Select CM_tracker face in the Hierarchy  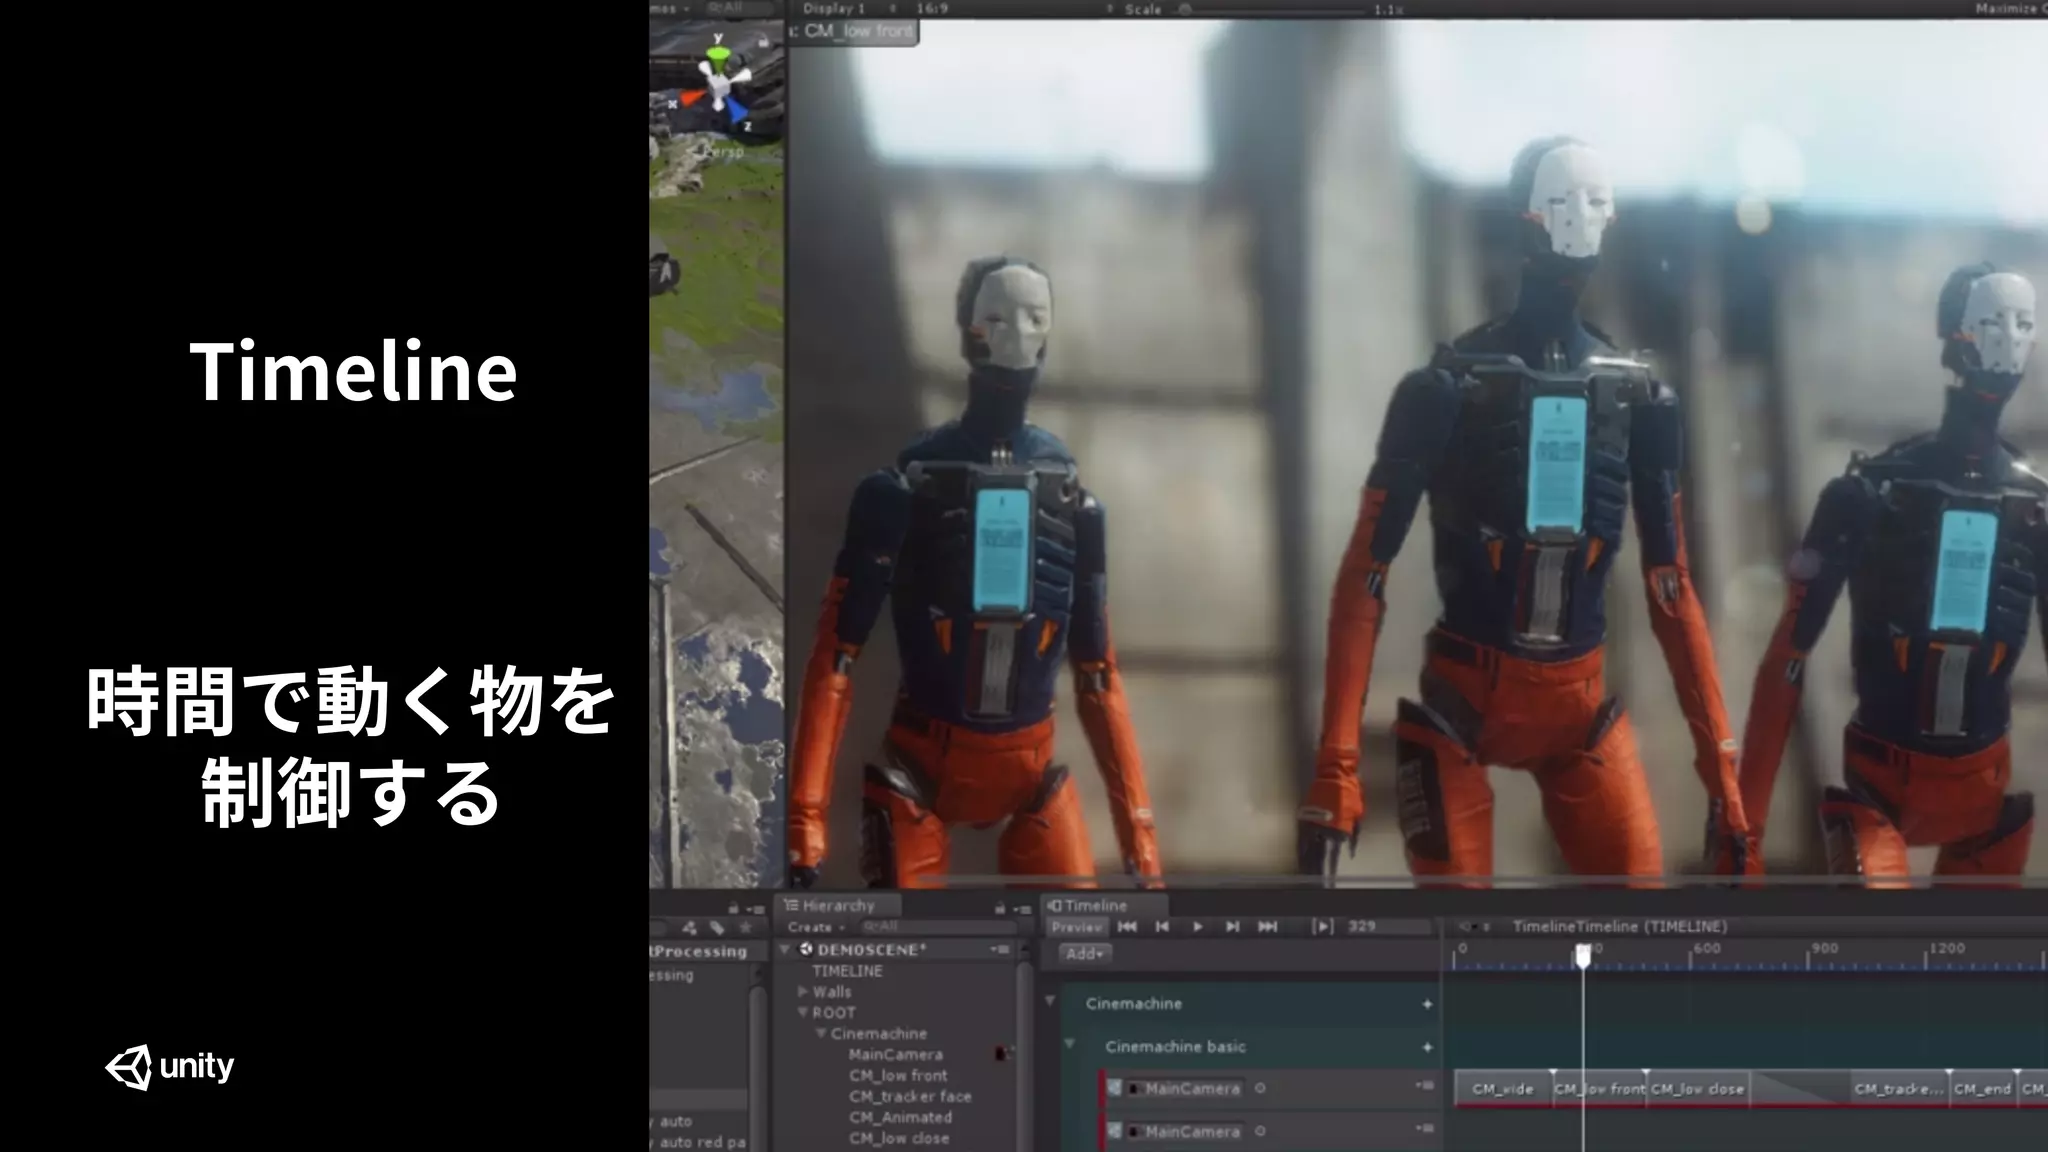click(x=910, y=1097)
